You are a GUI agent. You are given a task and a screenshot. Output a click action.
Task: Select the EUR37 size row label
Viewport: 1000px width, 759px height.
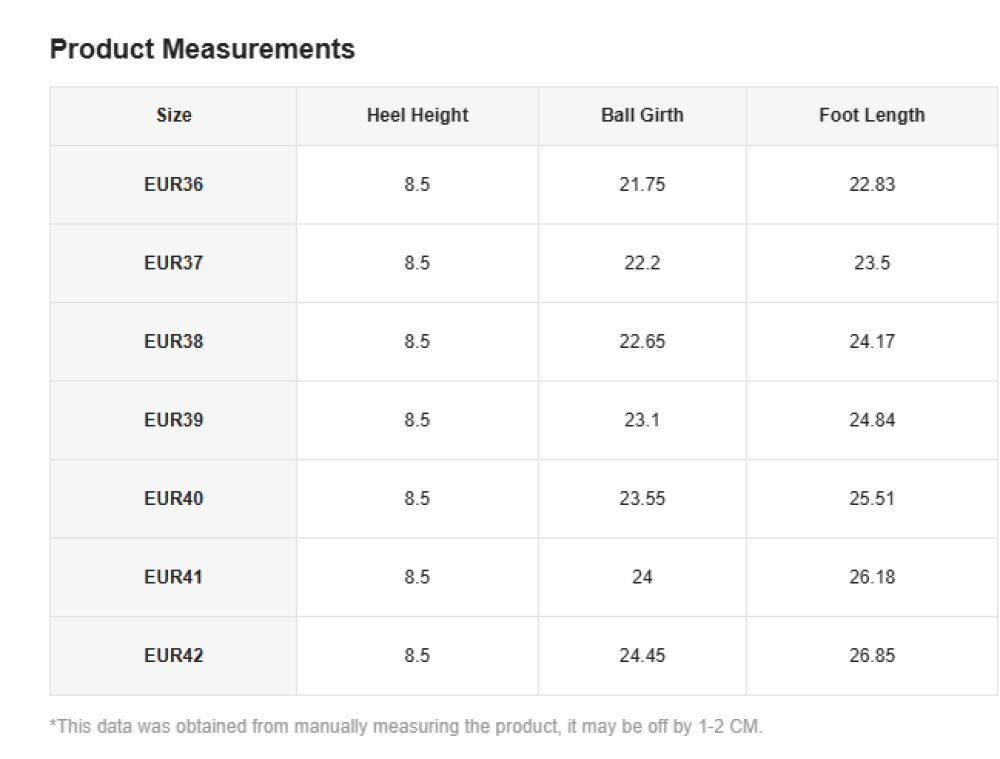coord(173,263)
